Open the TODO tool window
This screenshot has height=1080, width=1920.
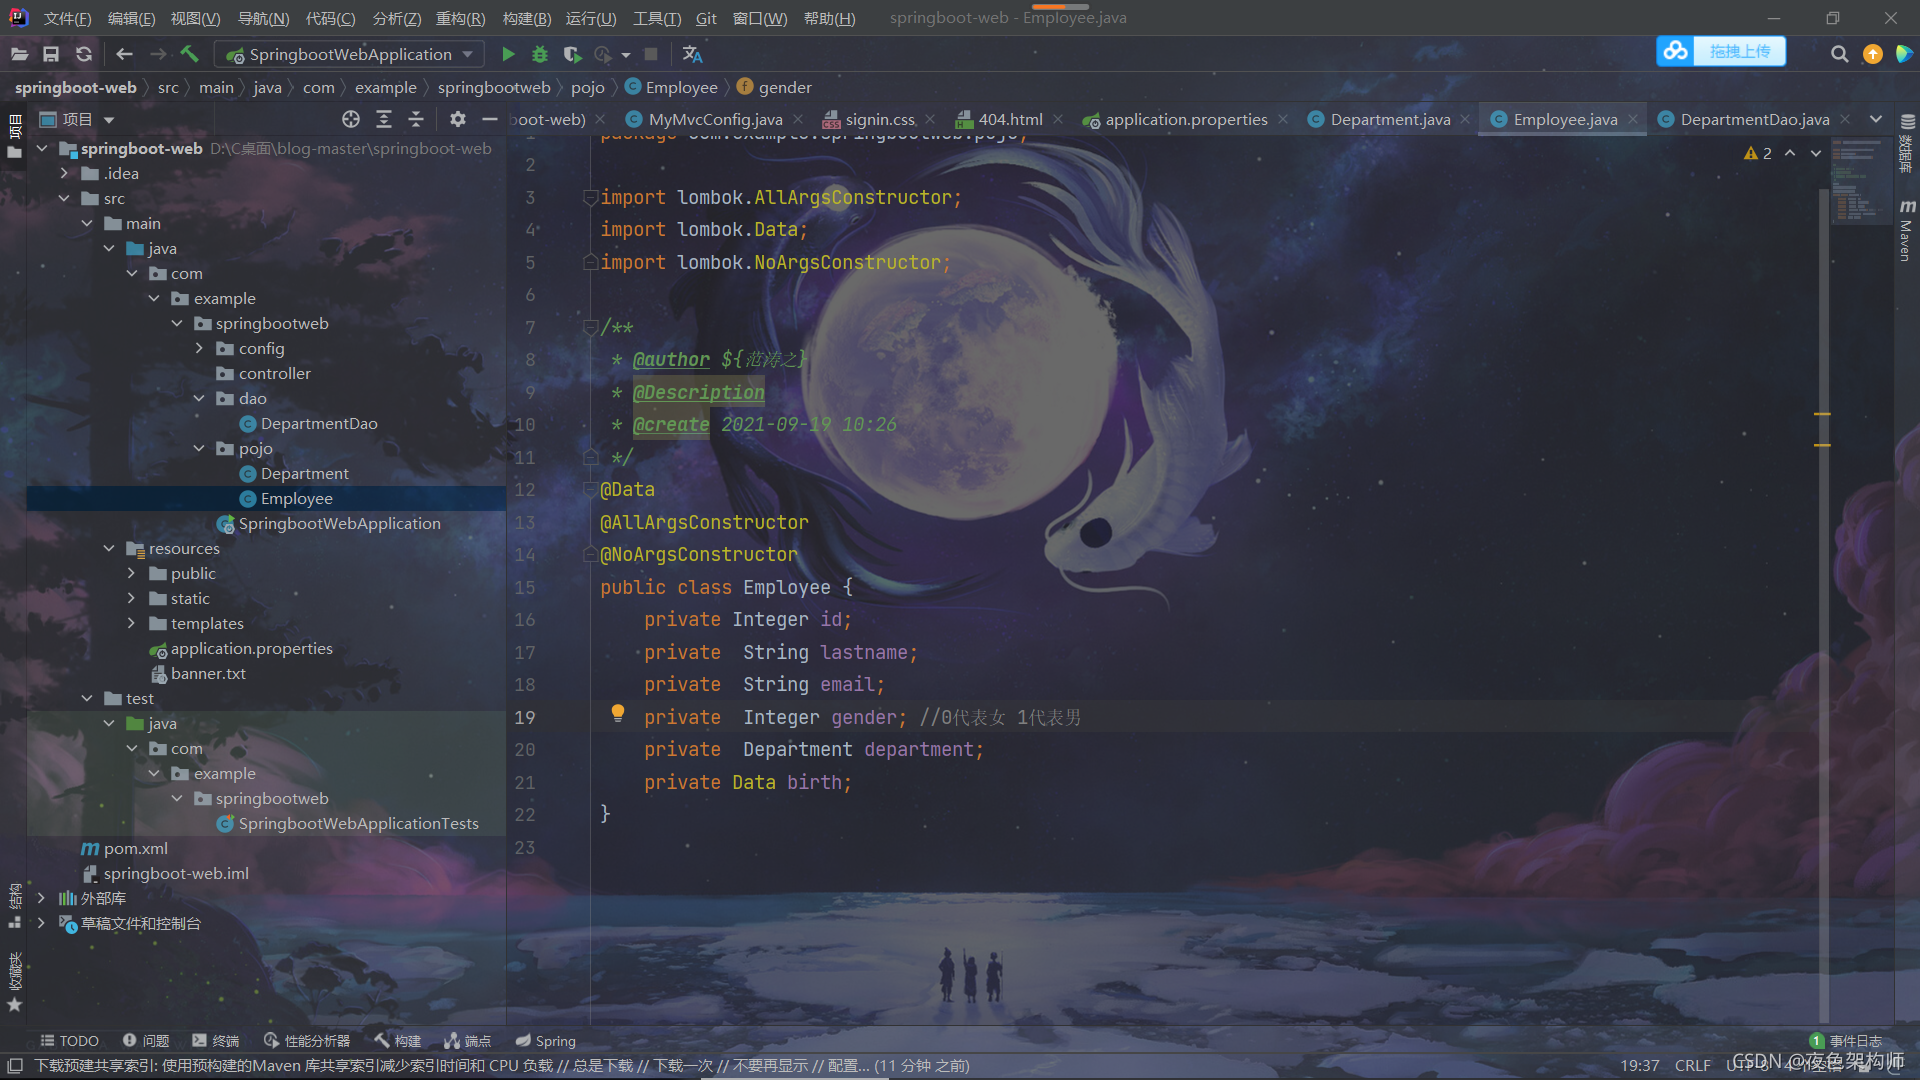click(69, 1040)
